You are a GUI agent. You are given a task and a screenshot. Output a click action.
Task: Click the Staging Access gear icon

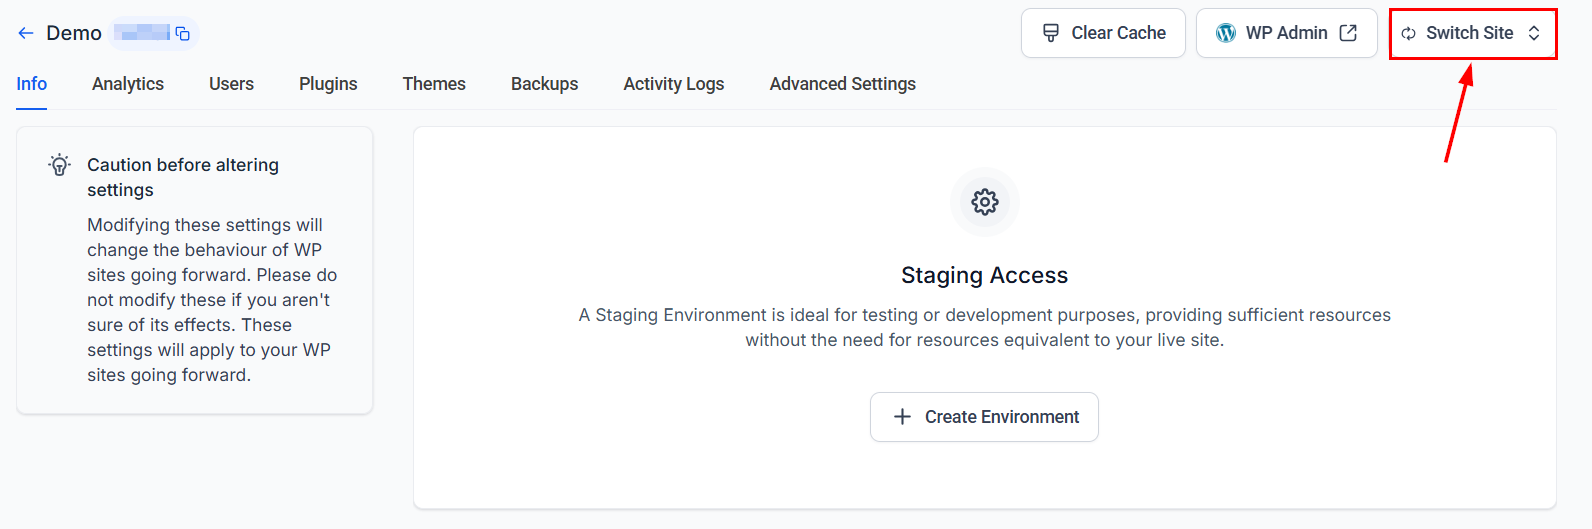[985, 202]
